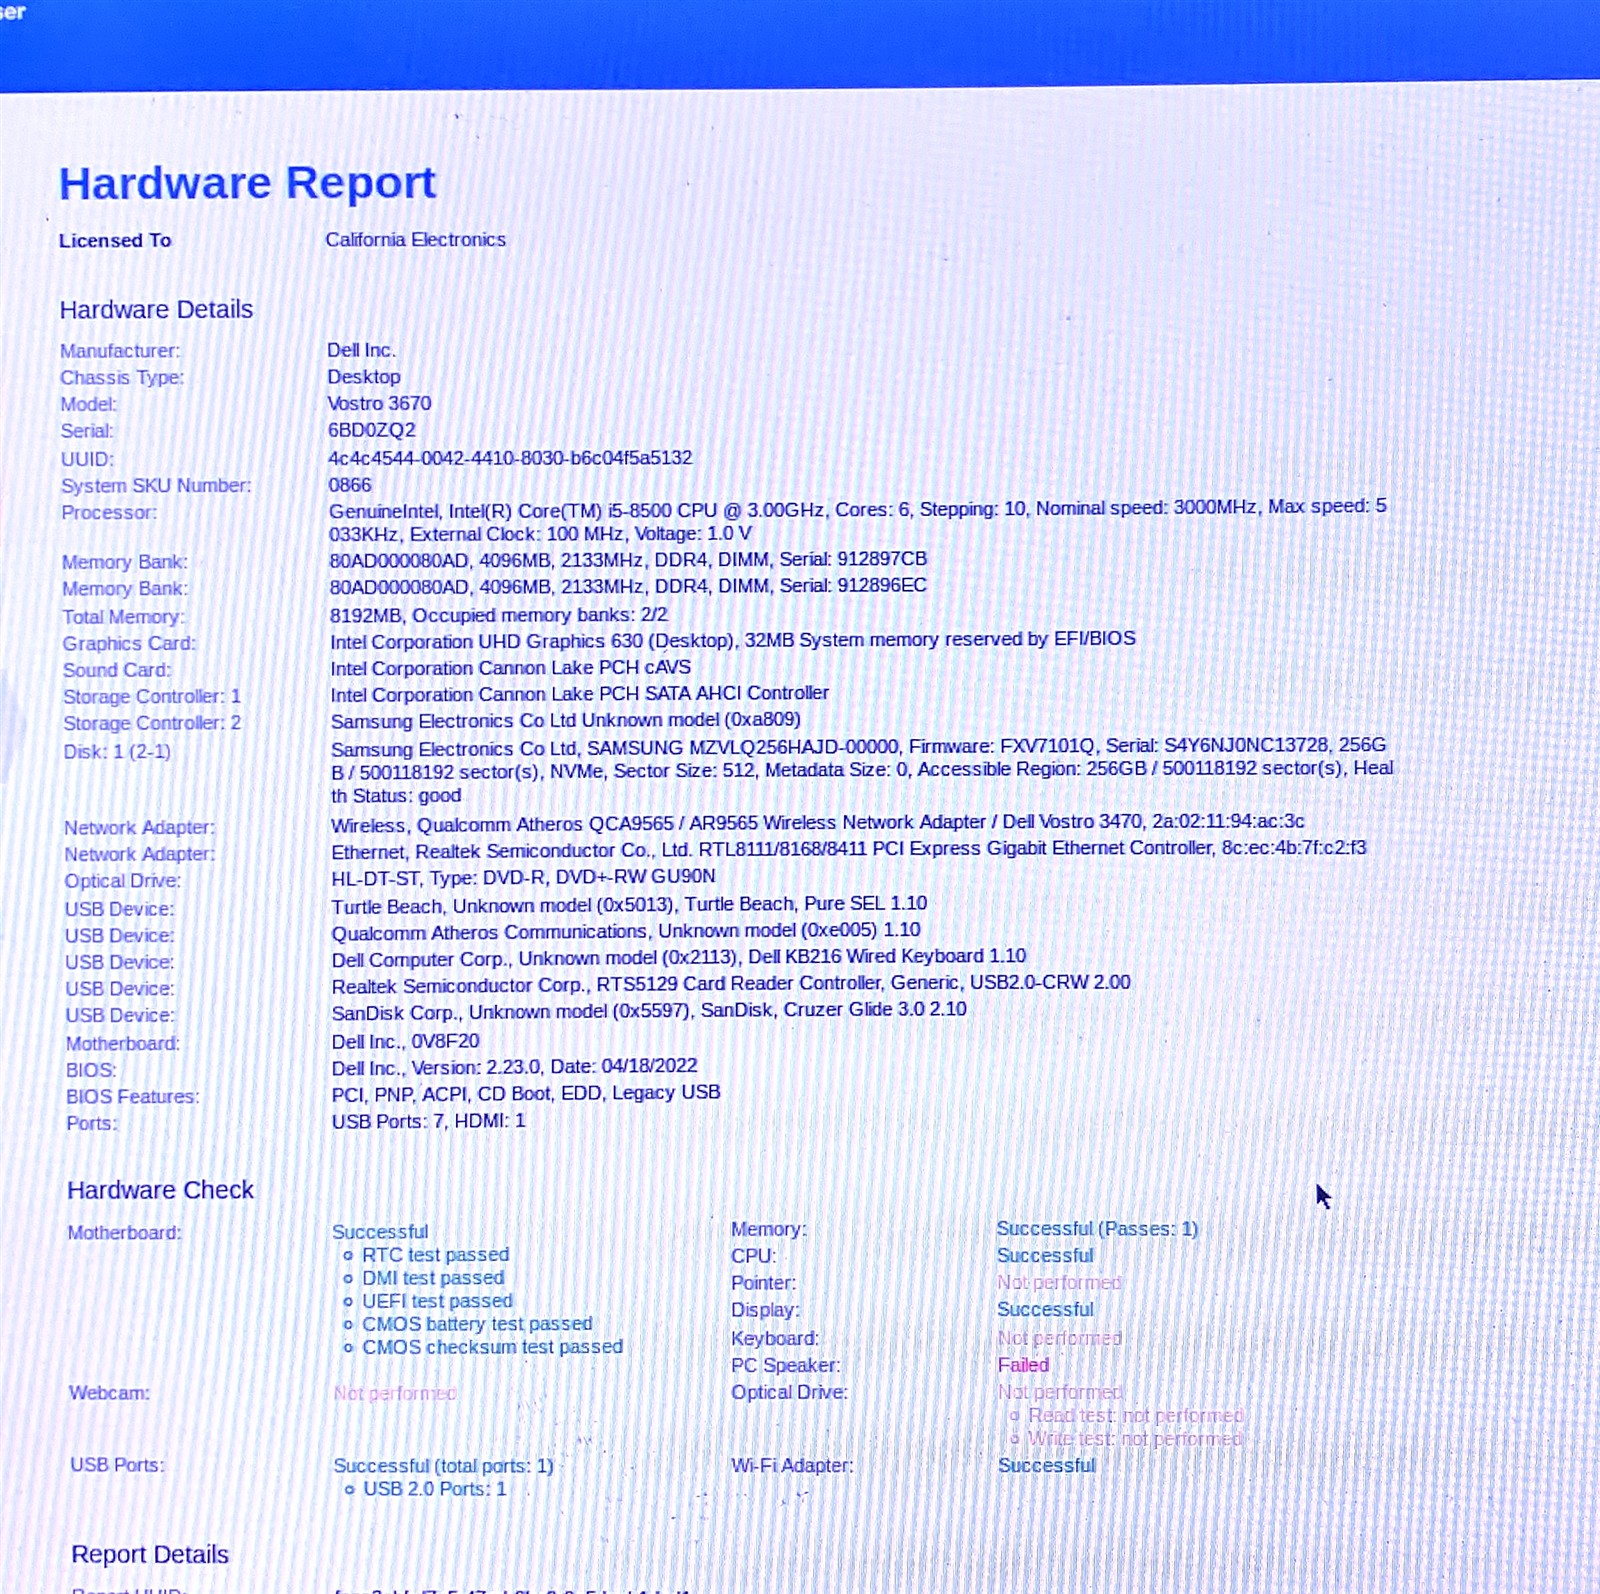
Task: Select the Vostro 3670 model value
Action: point(379,403)
